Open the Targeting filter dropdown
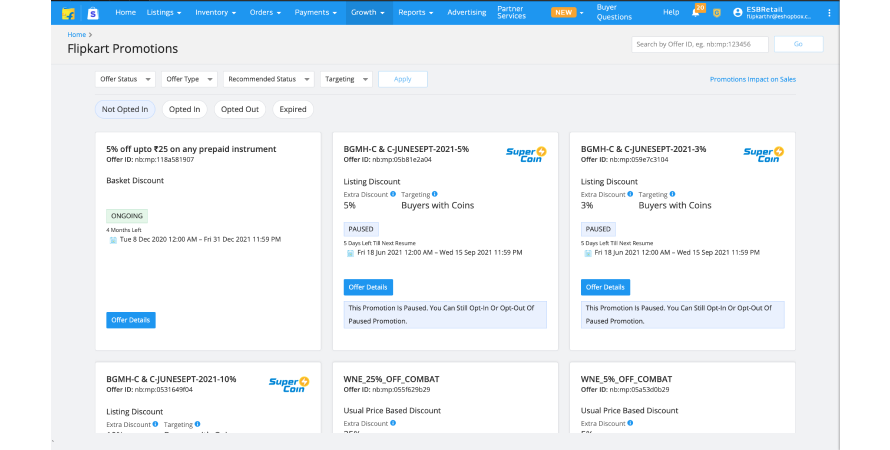The width and height of the screenshot is (890, 450). [346, 79]
